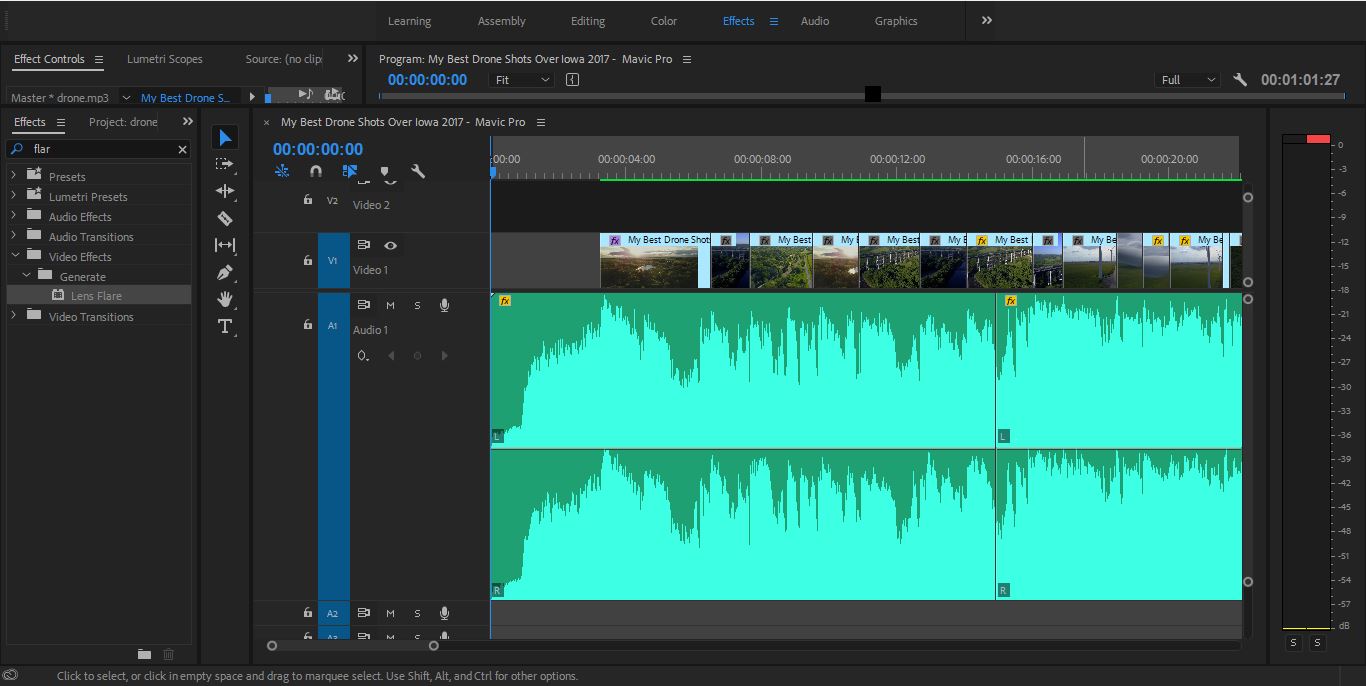This screenshot has width=1366, height=686.
Task: Collapse the Generate effects folder
Action: click(27, 276)
